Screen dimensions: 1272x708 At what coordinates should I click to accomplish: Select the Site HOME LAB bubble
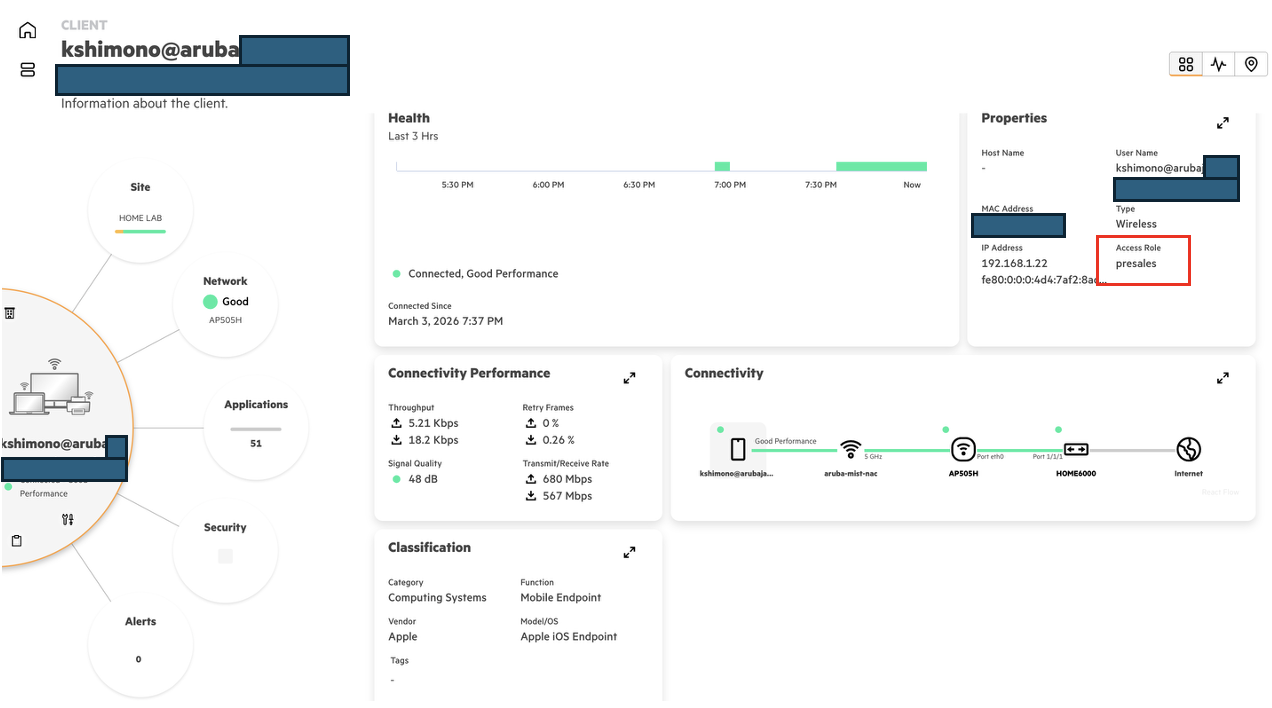point(140,210)
